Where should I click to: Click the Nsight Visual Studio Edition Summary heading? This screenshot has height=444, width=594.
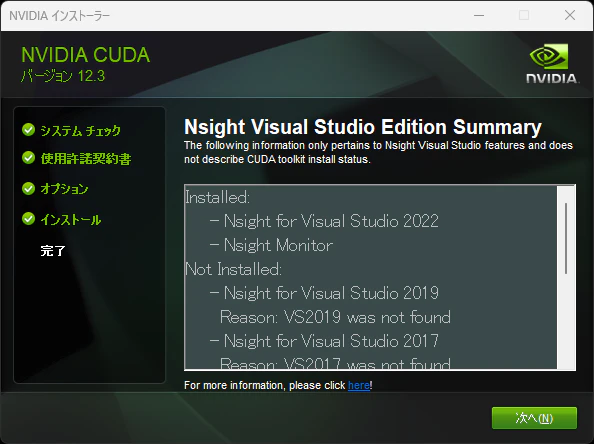tap(363, 127)
